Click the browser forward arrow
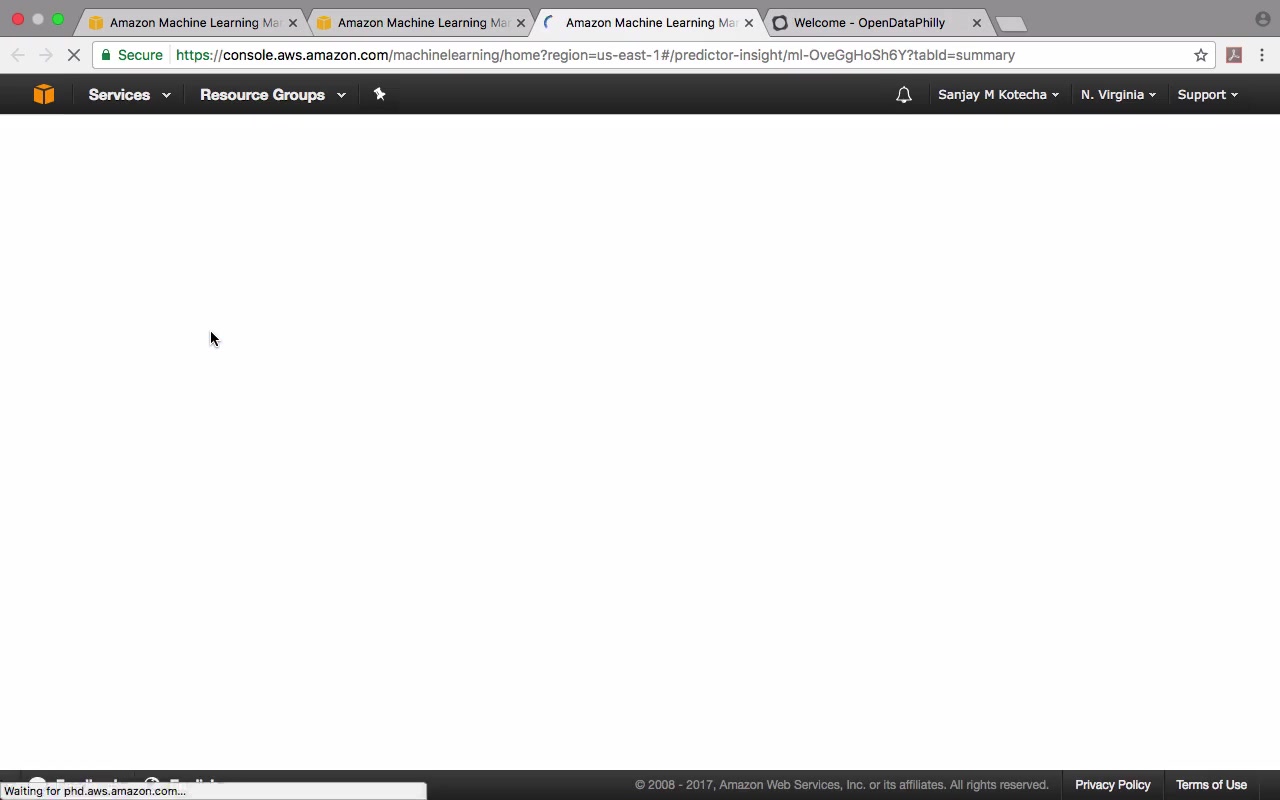1280x800 pixels. (45, 55)
